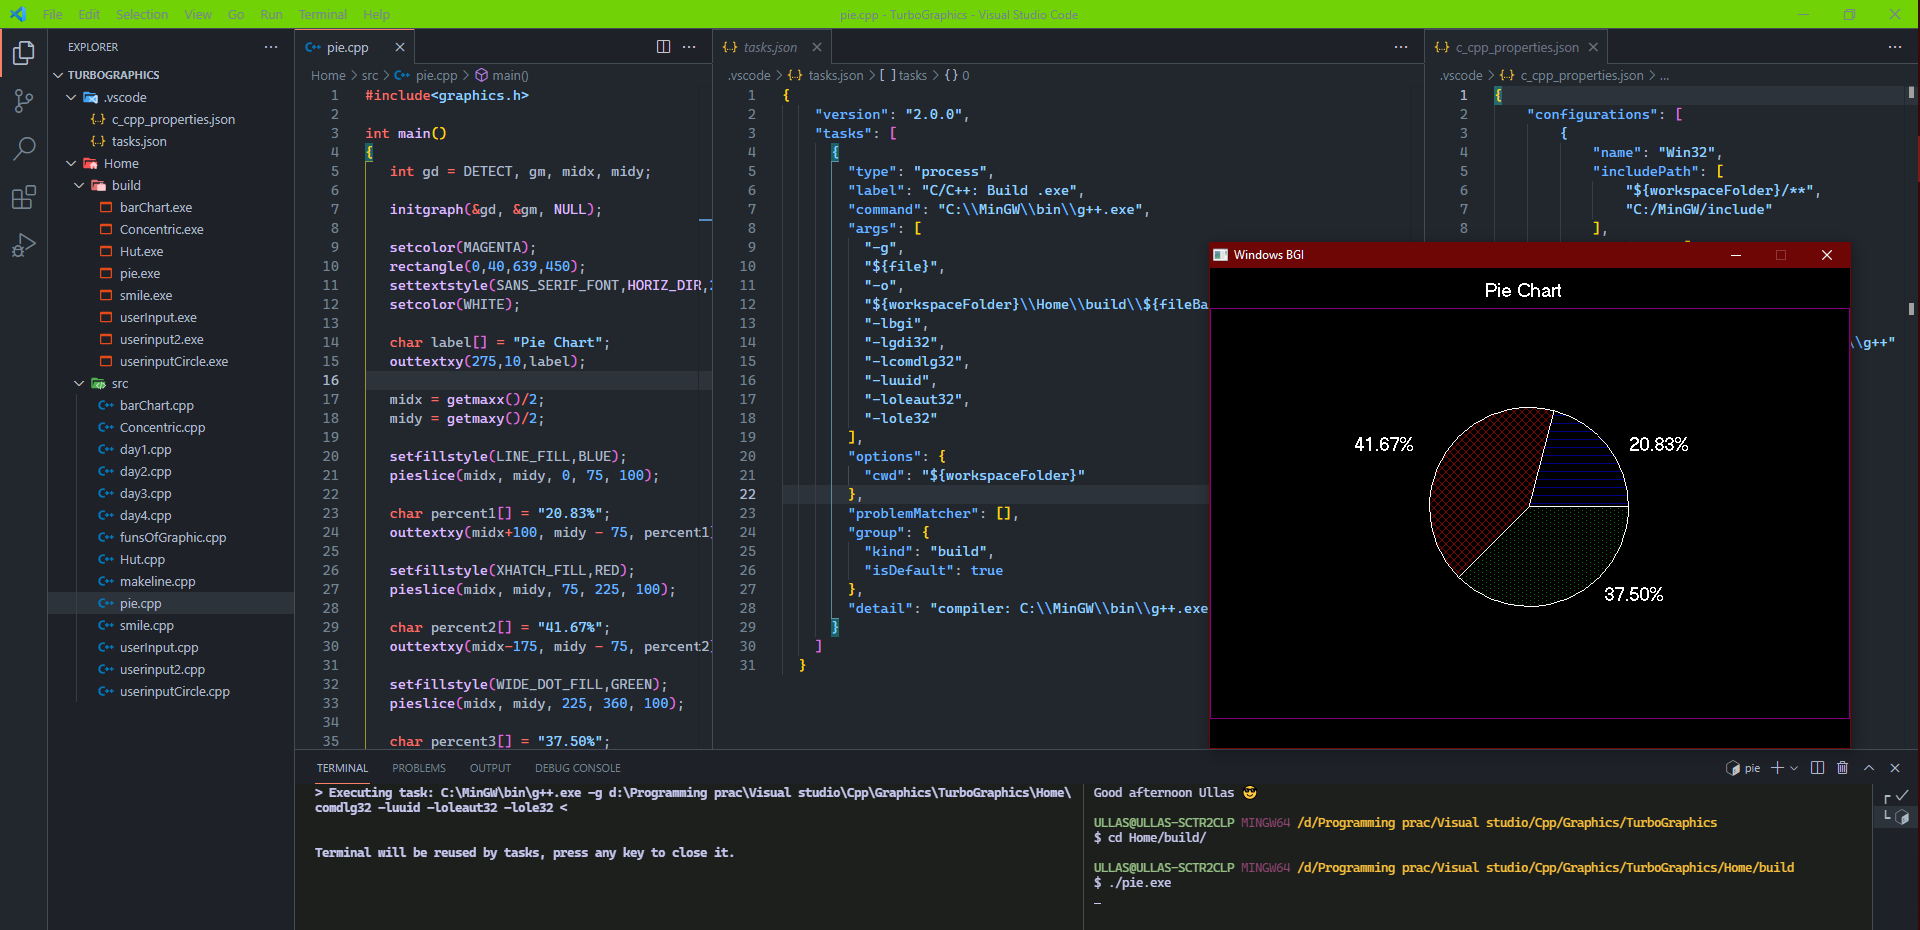
Task: Open makeline.cpp in the file tree
Action: 157,581
